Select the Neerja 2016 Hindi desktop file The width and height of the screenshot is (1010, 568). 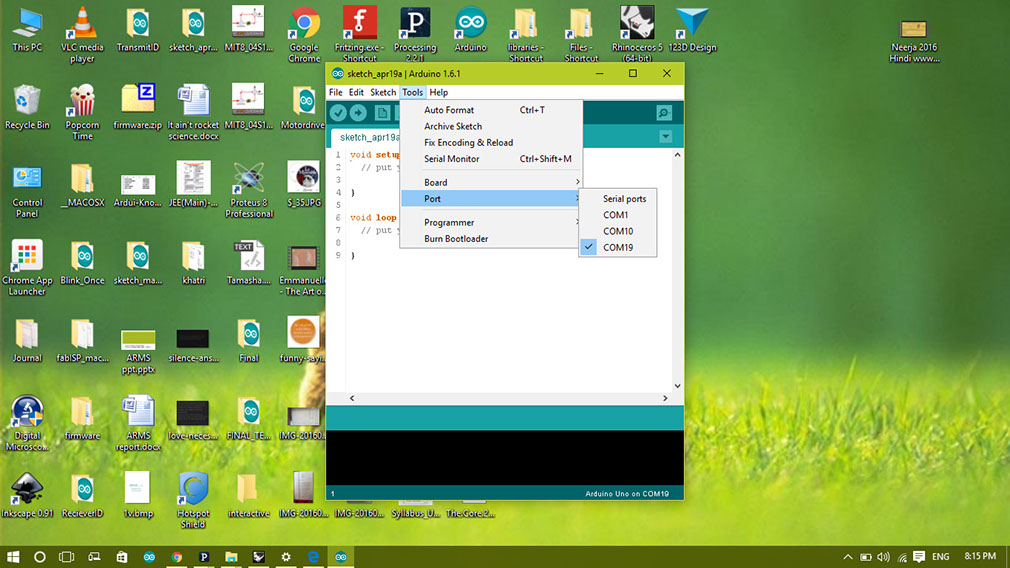point(914,41)
